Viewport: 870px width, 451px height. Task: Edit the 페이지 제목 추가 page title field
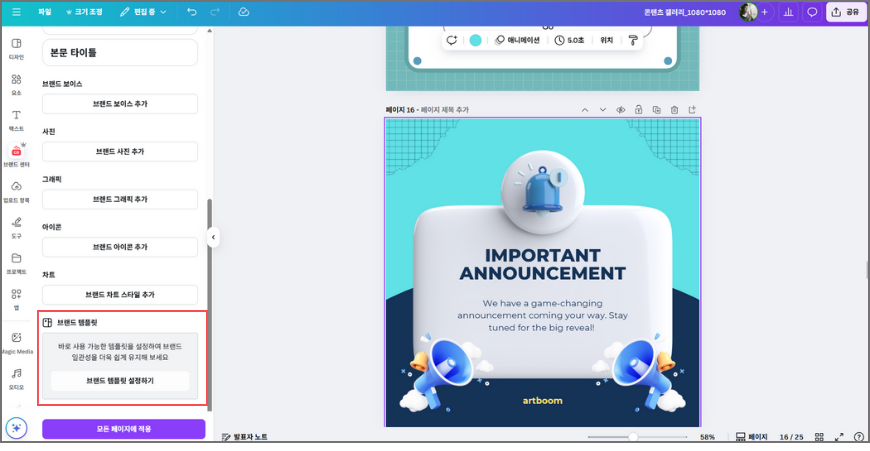tap(445, 110)
